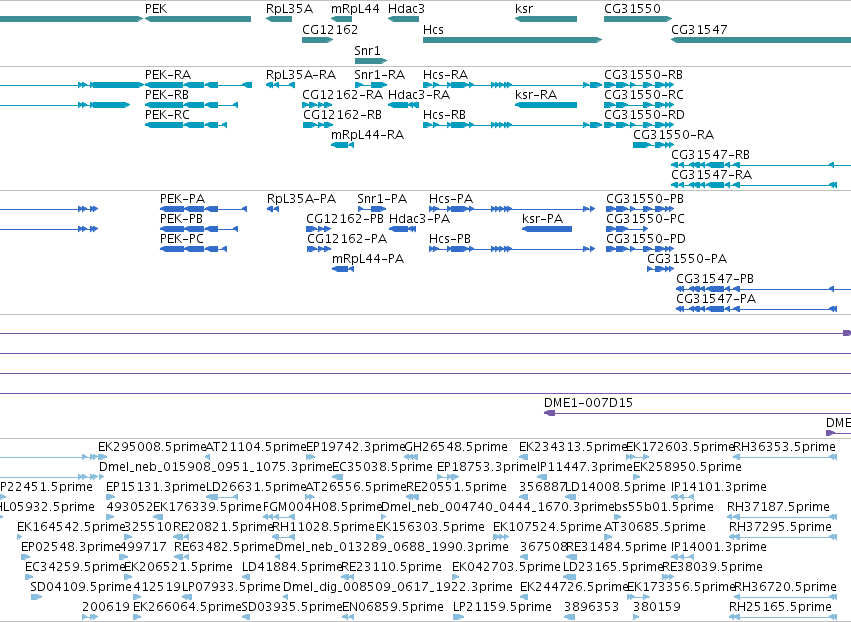This screenshot has width=851, height=622.
Task: Select the Hcs-RA transcript label
Action: pos(445,75)
